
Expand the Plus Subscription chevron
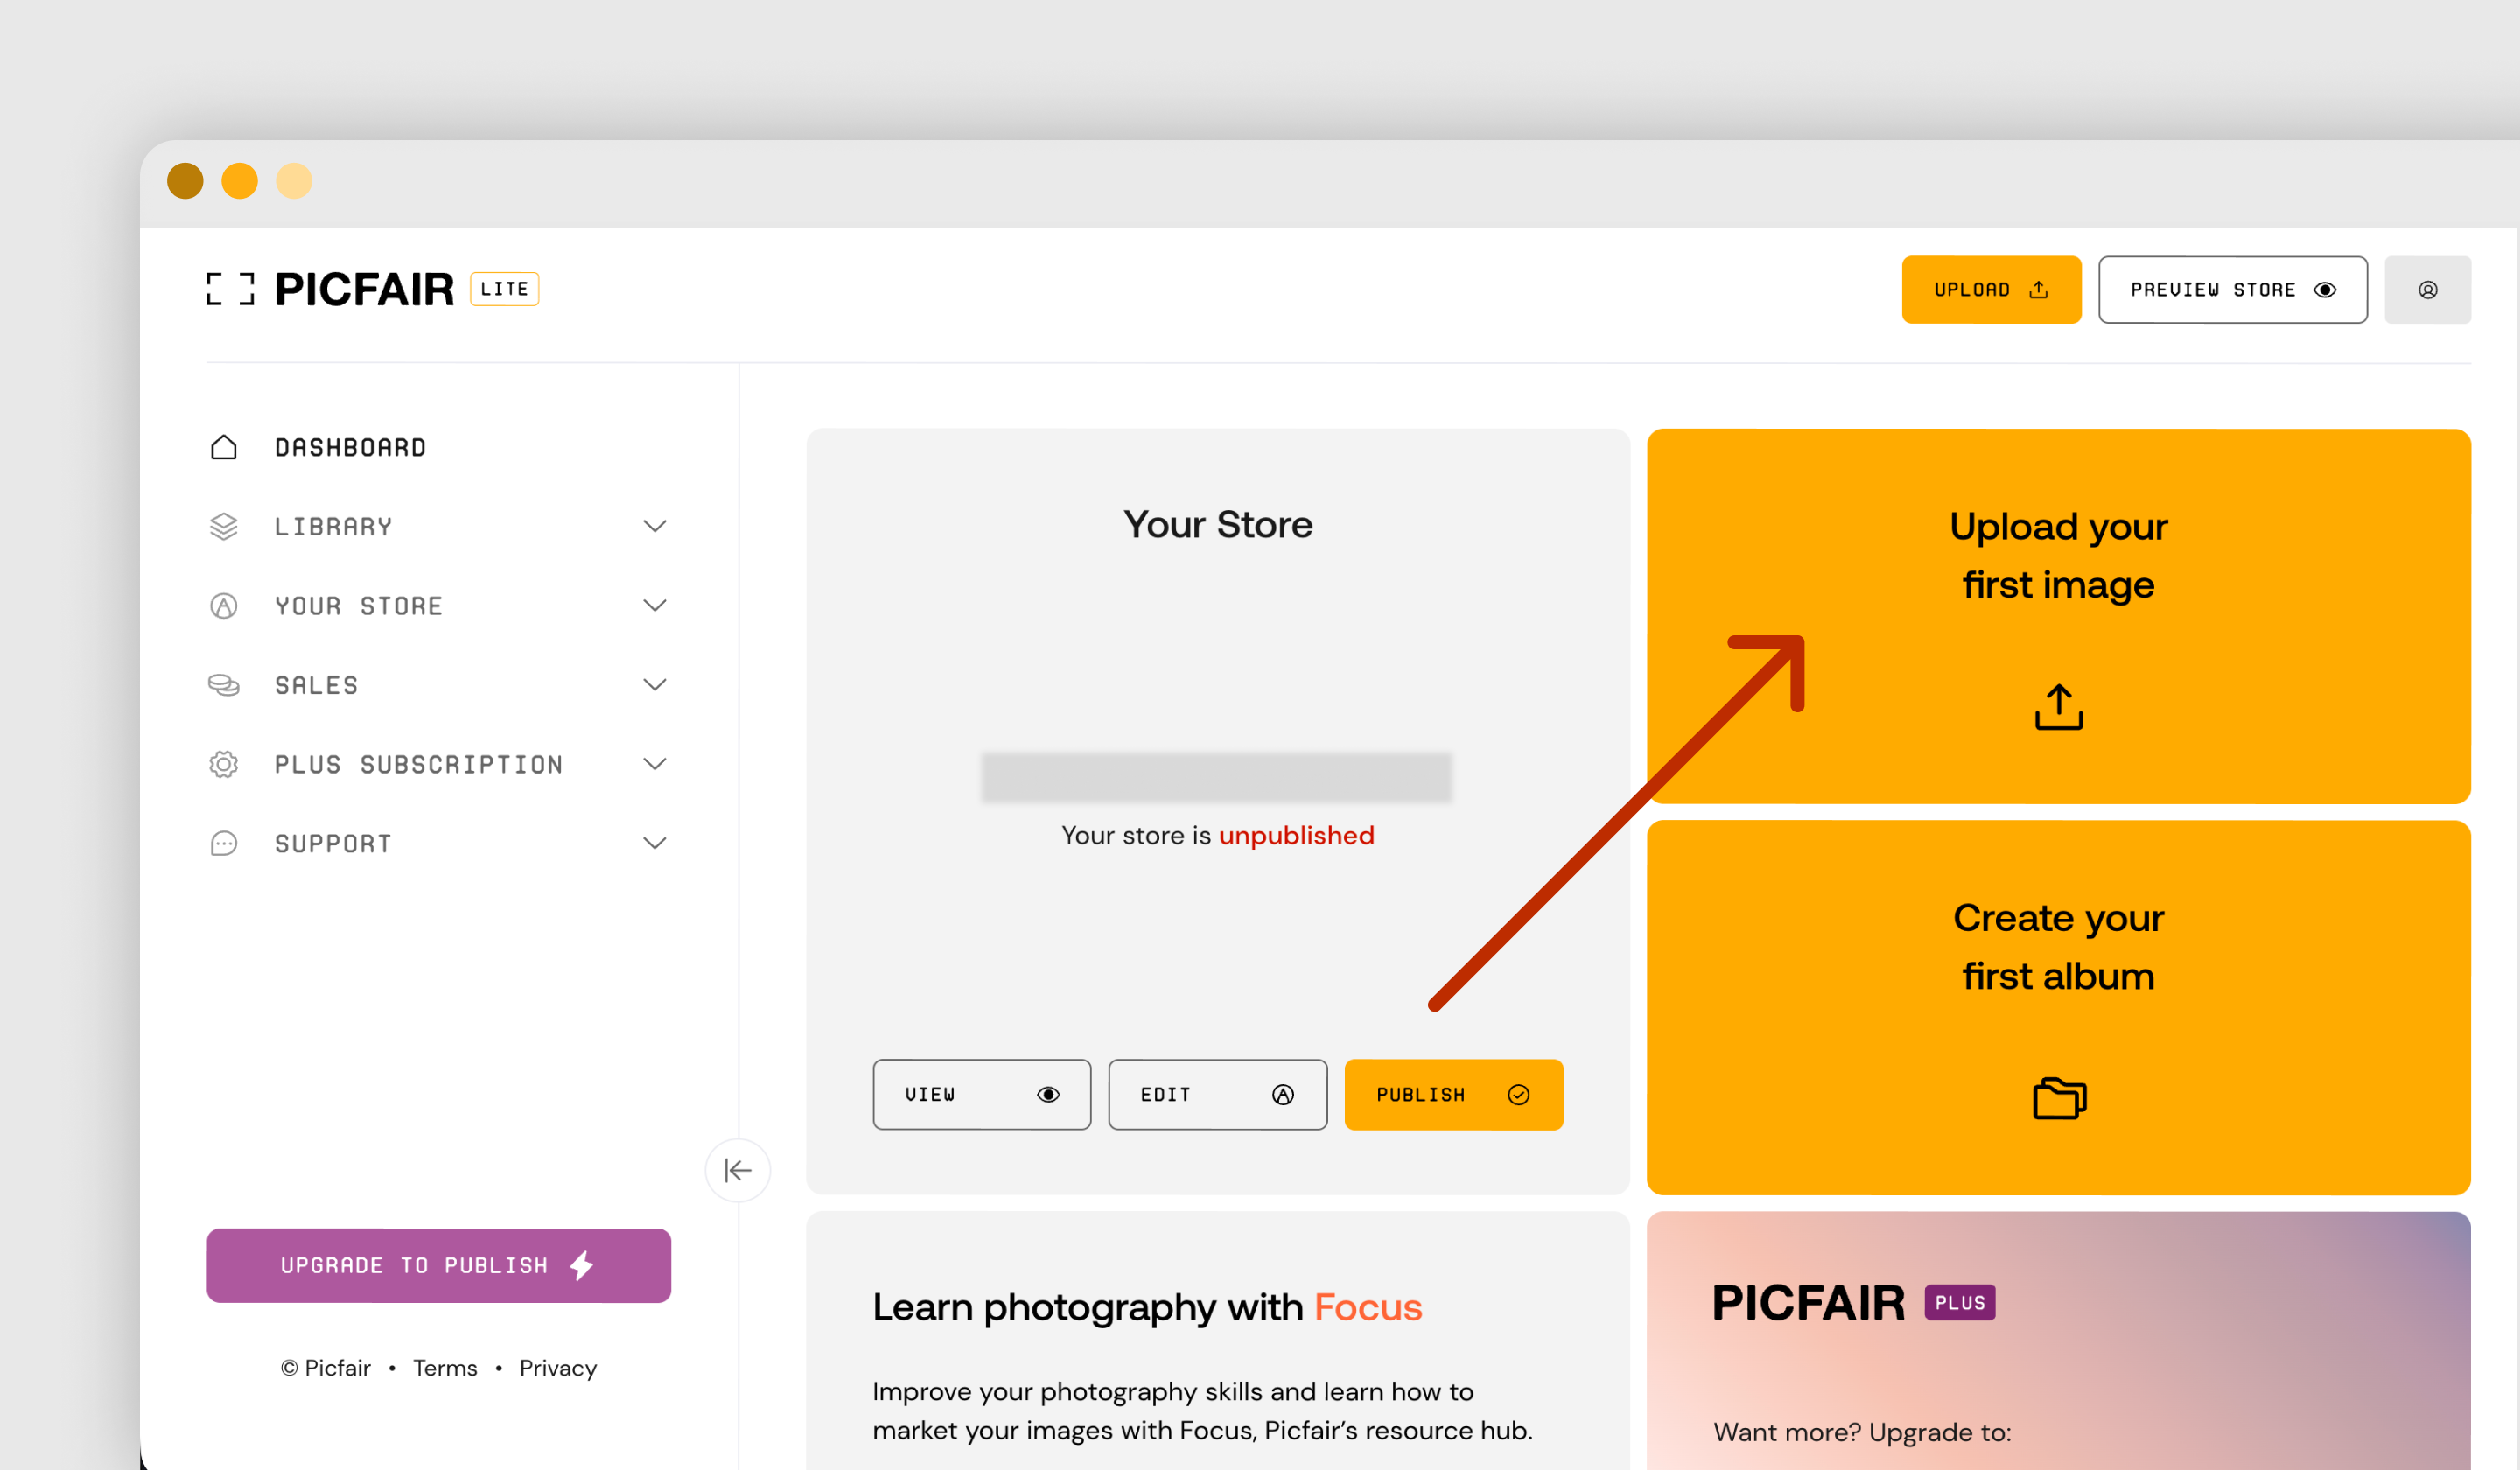655,764
